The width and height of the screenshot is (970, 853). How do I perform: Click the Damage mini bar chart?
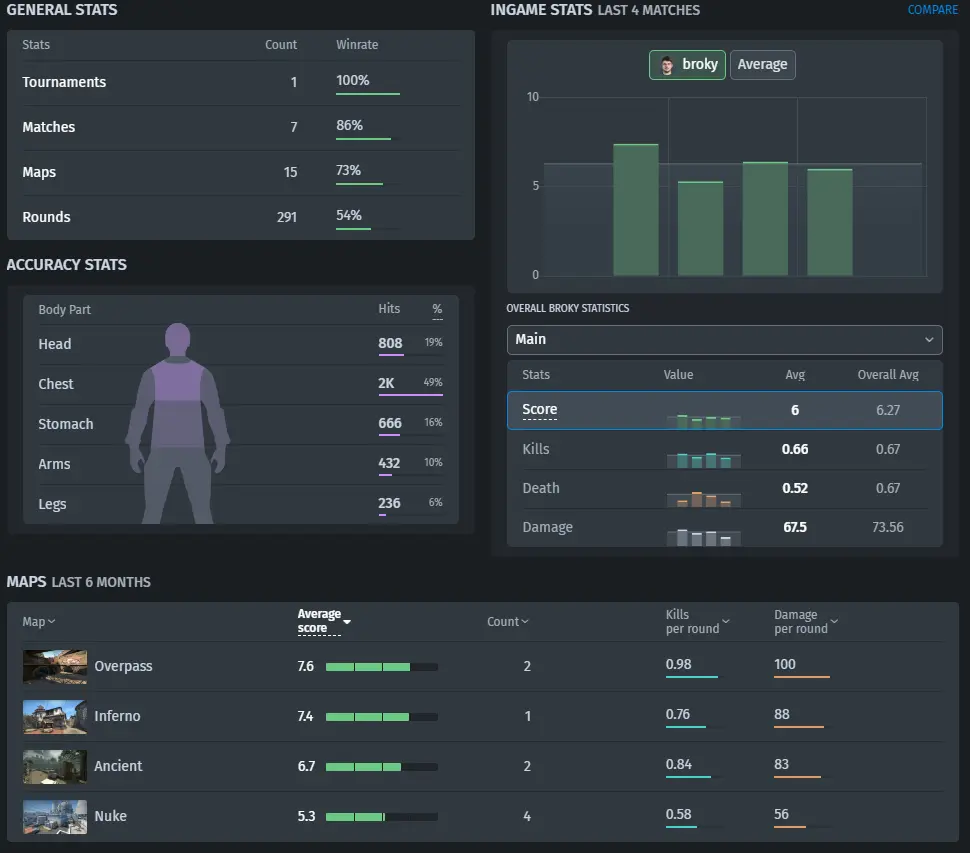pos(704,538)
